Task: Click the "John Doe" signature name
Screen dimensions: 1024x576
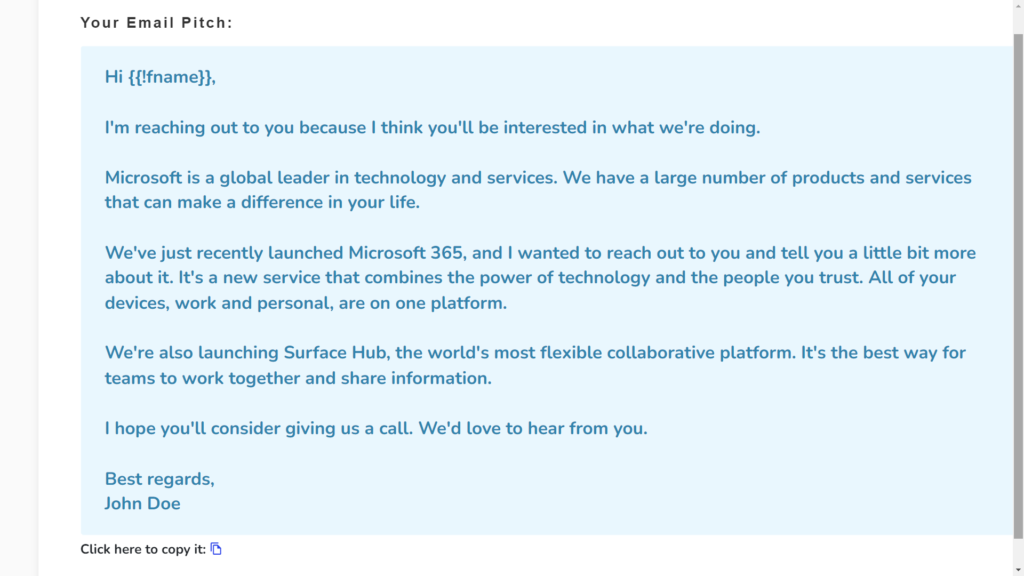Action: point(142,504)
